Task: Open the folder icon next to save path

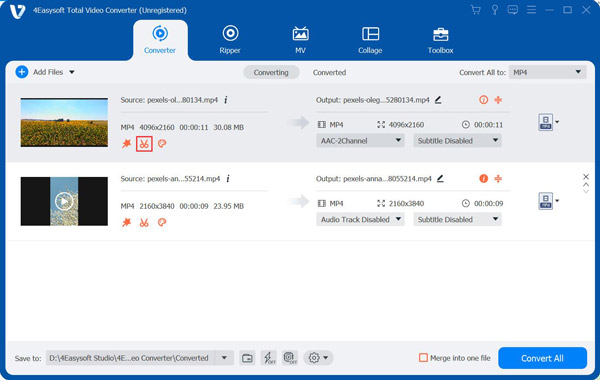Action: pyautogui.click(x=247, y=358)
